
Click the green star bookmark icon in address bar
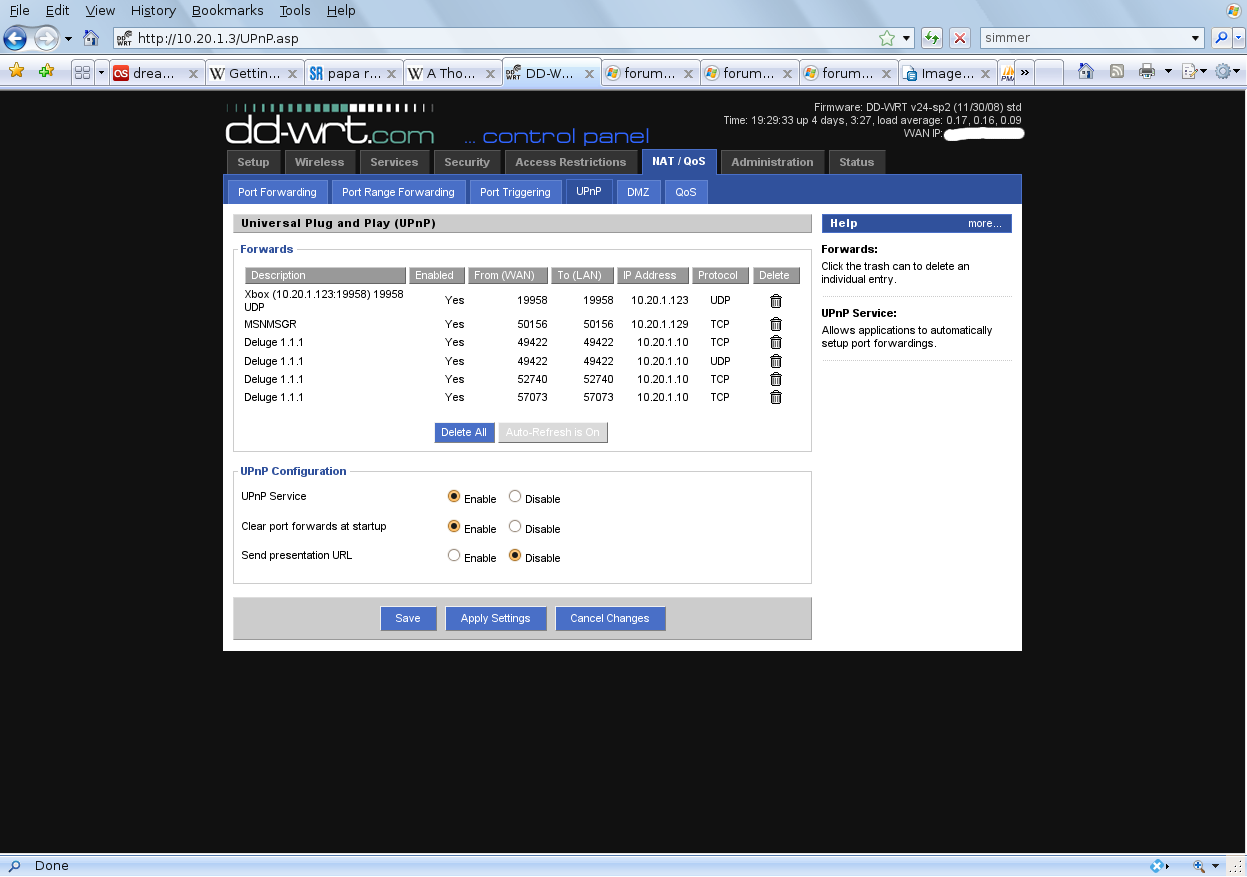coord(887,39)
